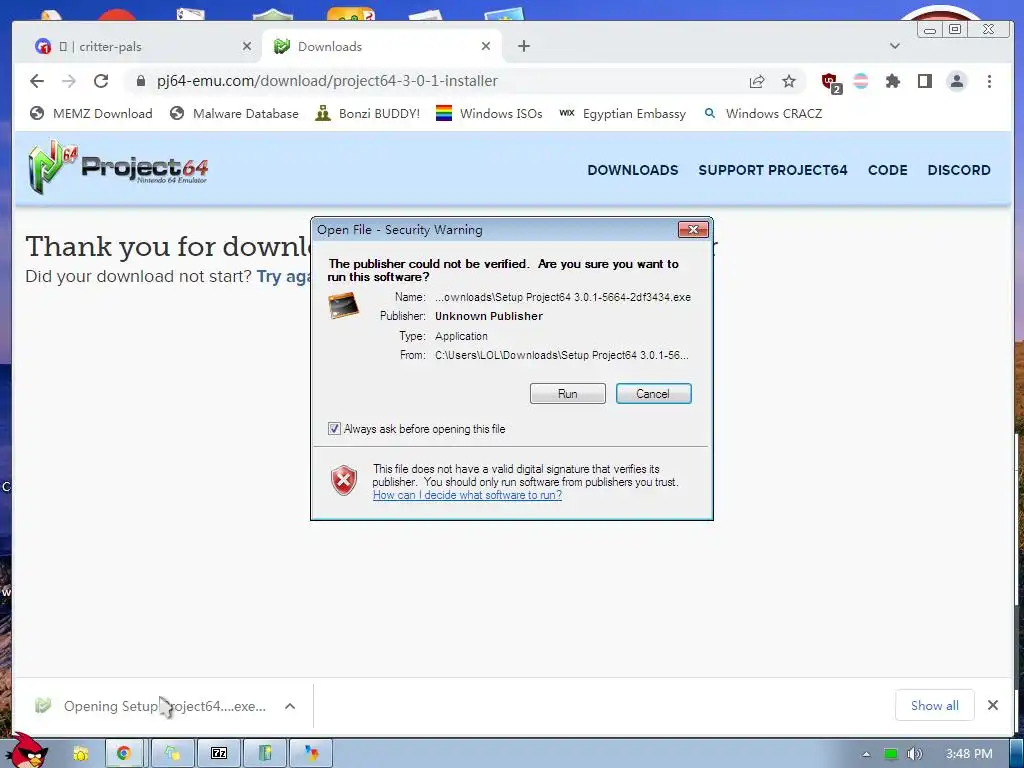This screenshot has height=768, width=1024.
Task: Click the share page icon in address bar
Action: 757,81
